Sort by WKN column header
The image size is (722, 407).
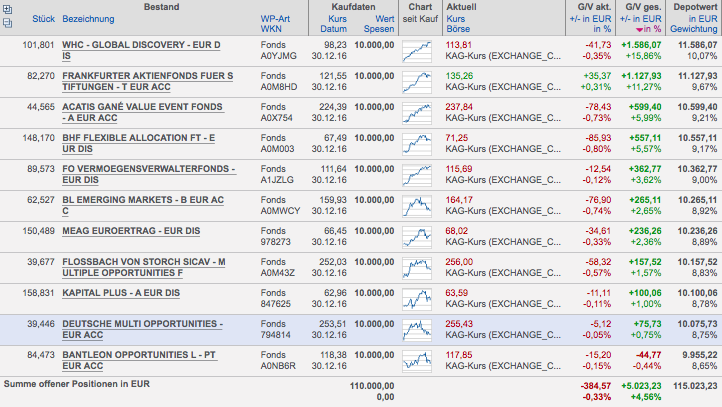coord(271,29)
